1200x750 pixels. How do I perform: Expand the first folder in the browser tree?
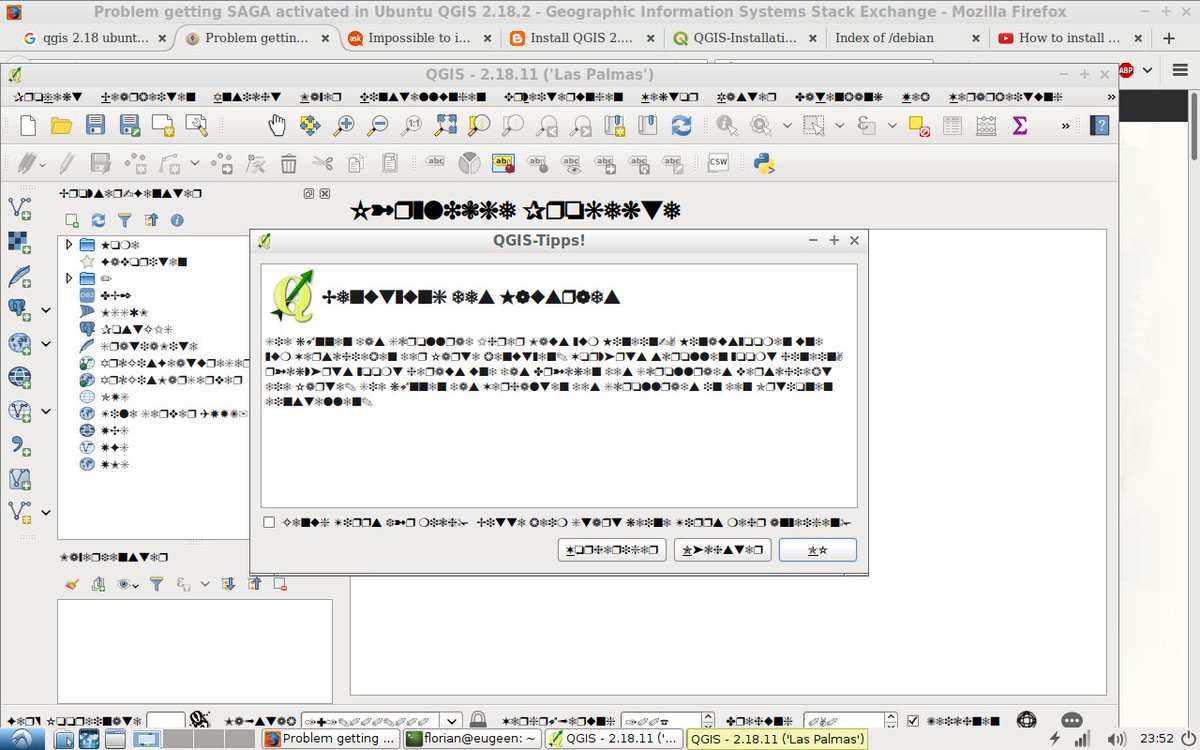69,244
